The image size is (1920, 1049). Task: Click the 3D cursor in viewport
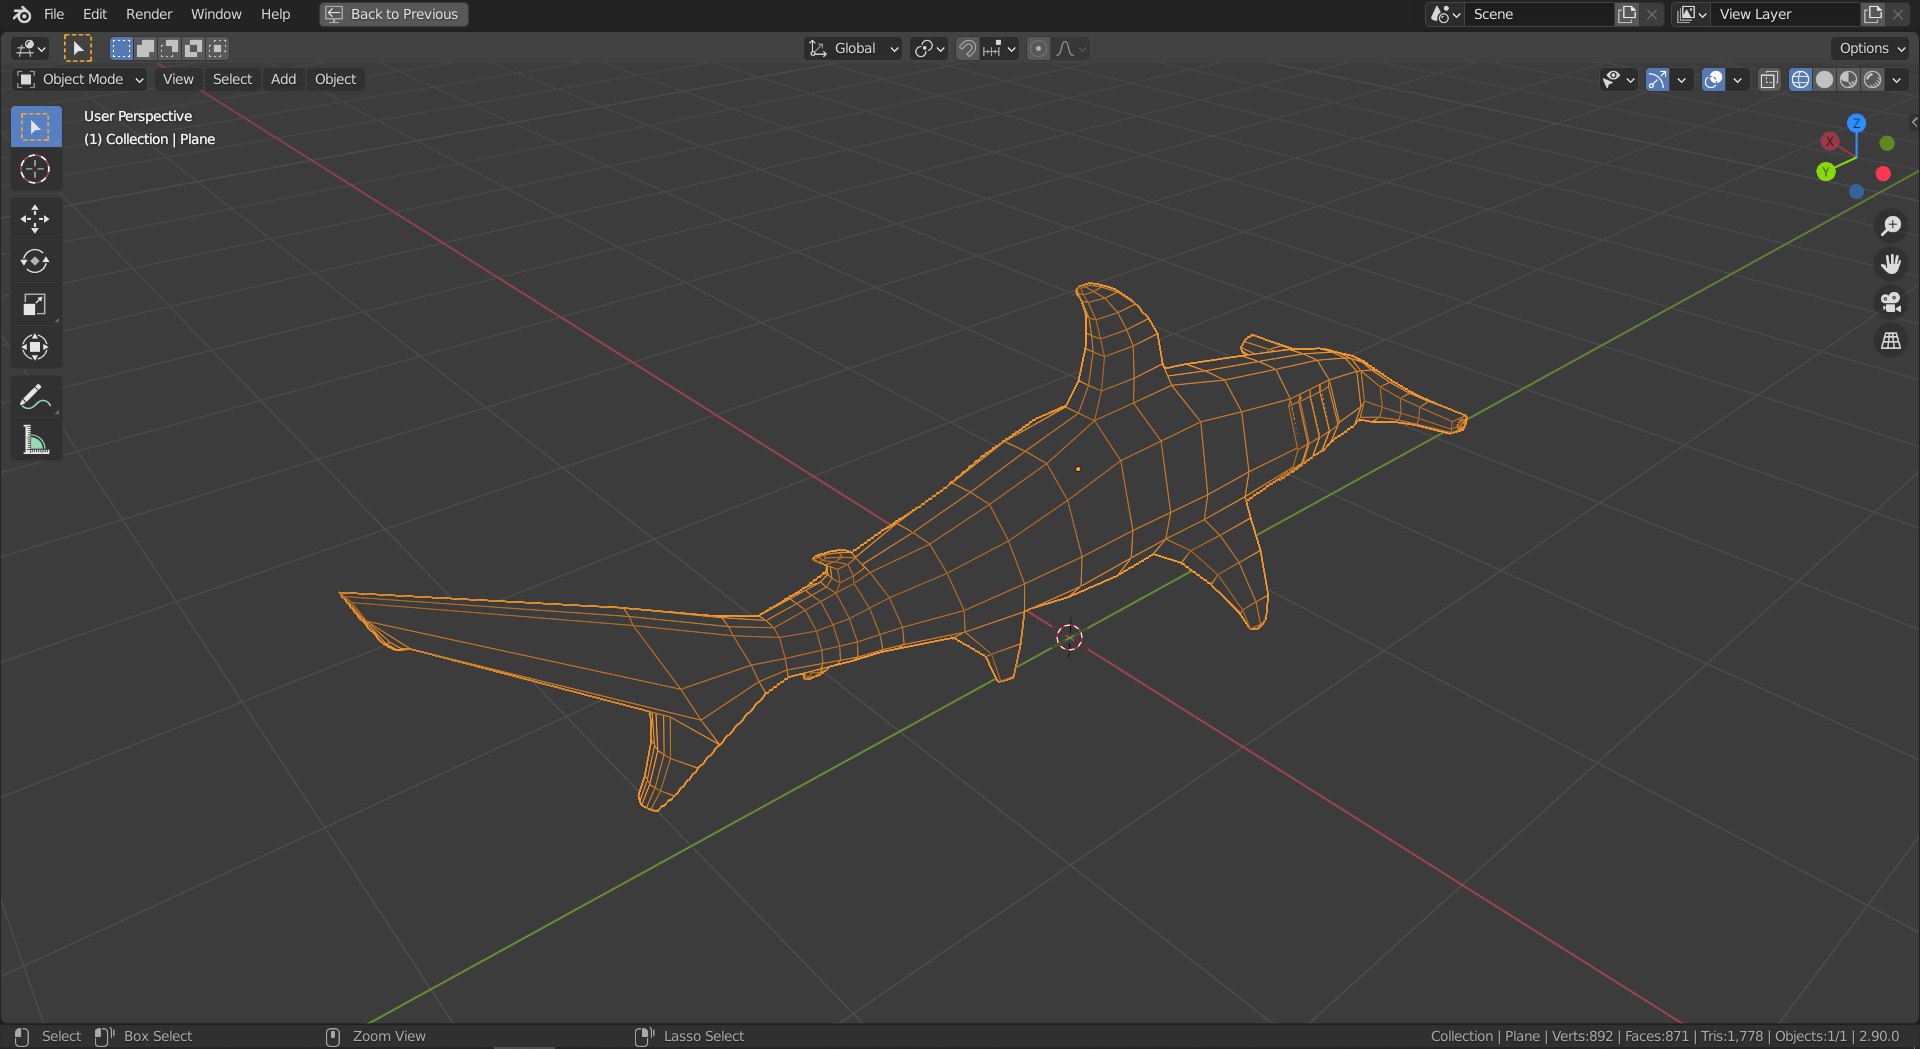[1069, 637]
